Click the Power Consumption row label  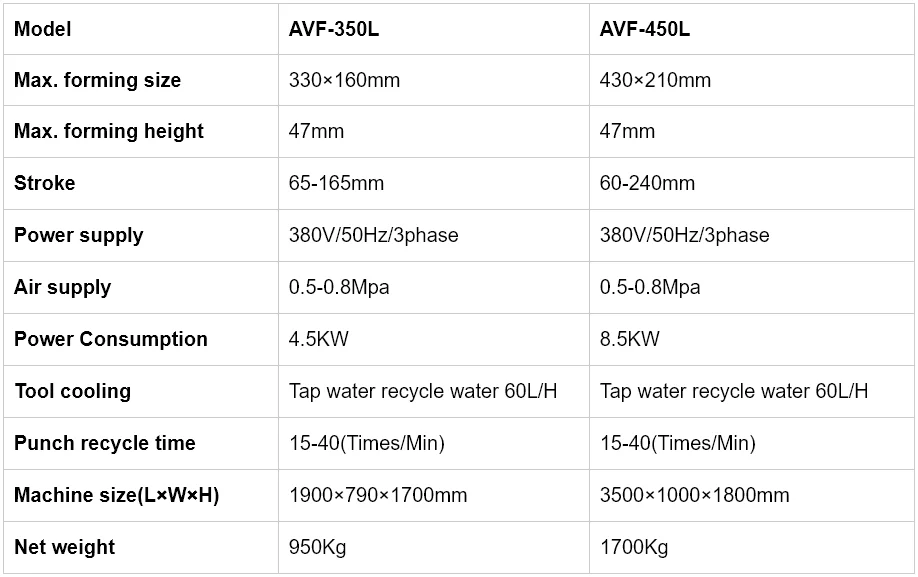click(x=111, y=339)
